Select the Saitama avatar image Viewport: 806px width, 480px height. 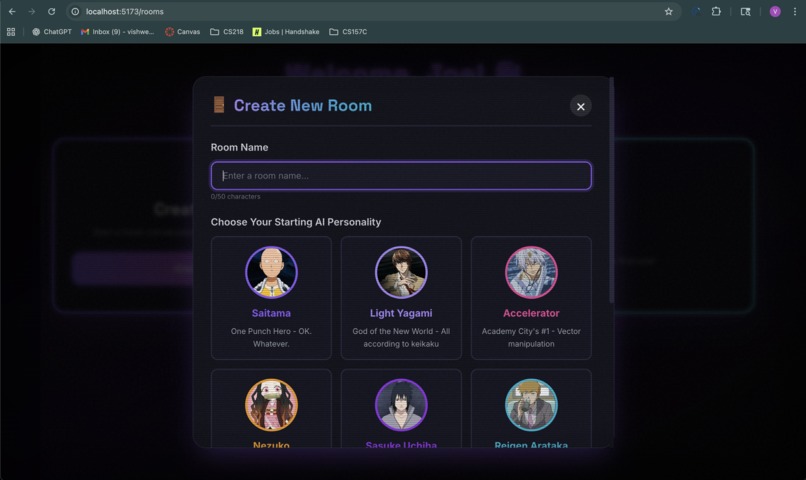coord(271,272)
